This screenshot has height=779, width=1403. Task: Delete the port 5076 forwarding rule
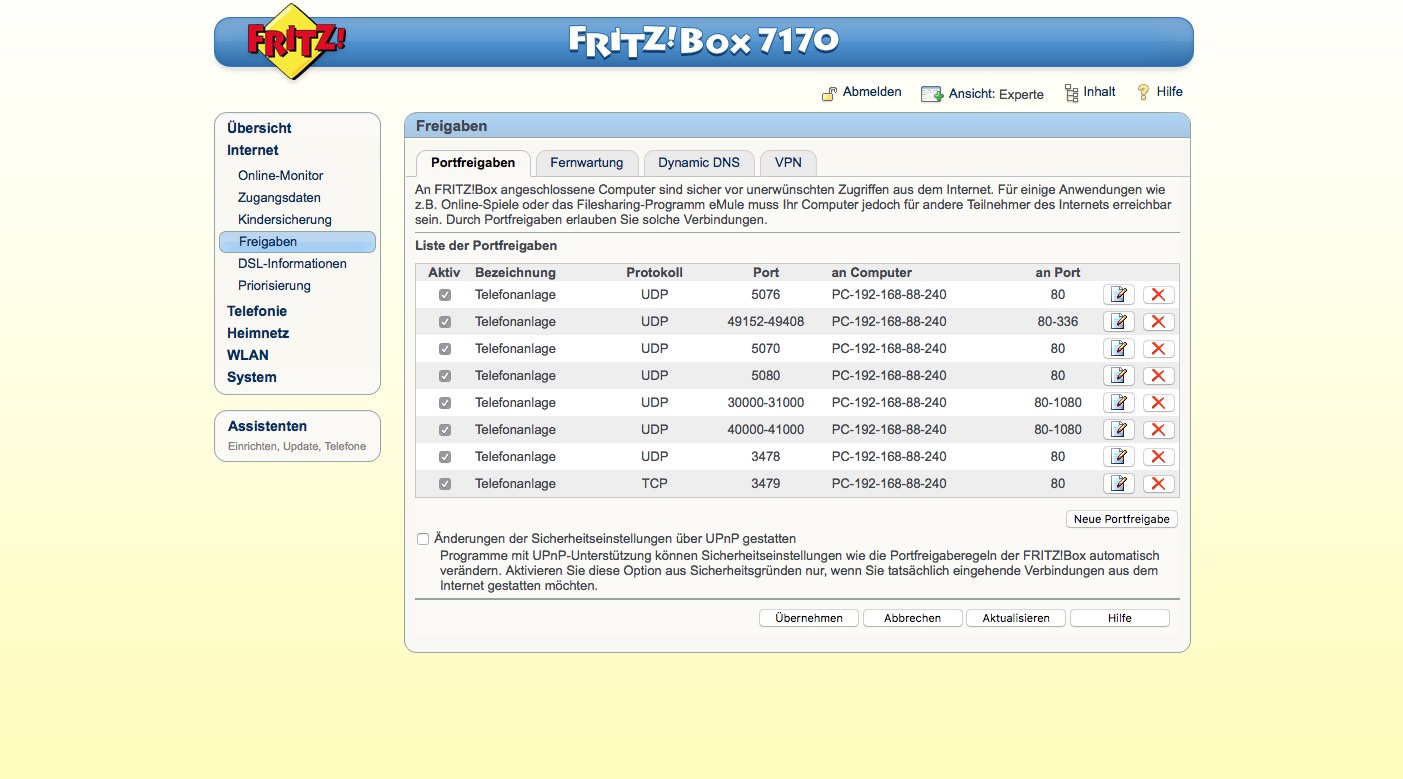point(1158,295)
